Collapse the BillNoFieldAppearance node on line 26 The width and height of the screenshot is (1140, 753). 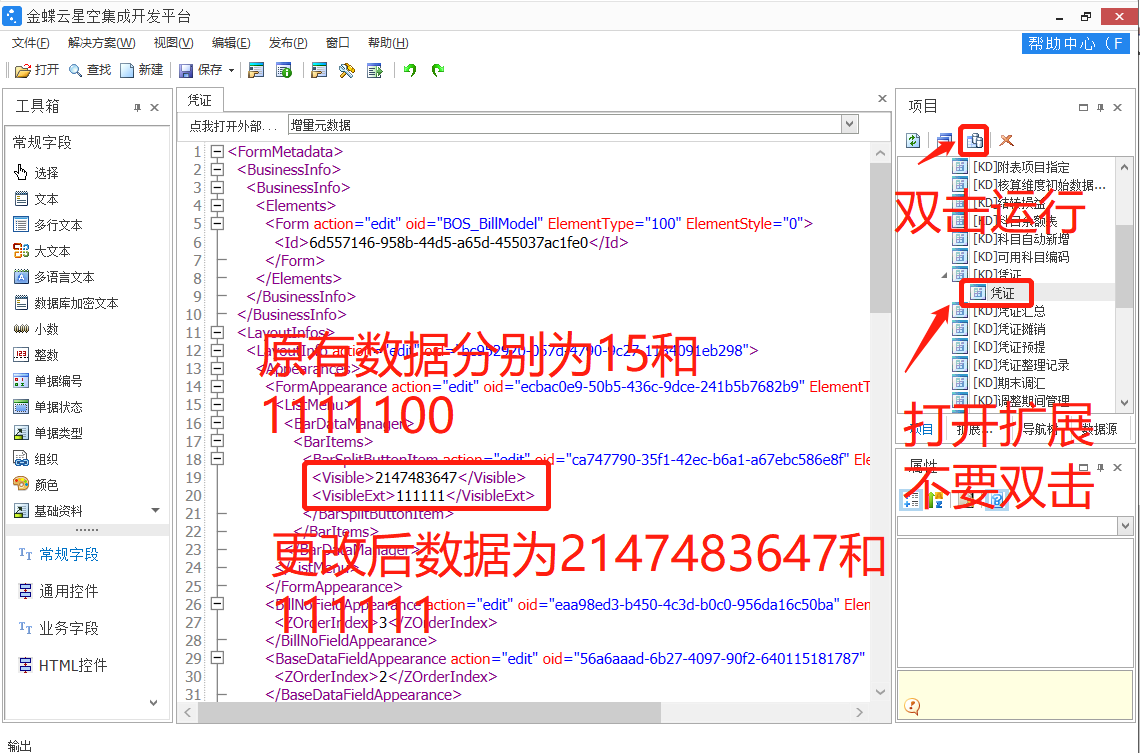click(217, 604)
